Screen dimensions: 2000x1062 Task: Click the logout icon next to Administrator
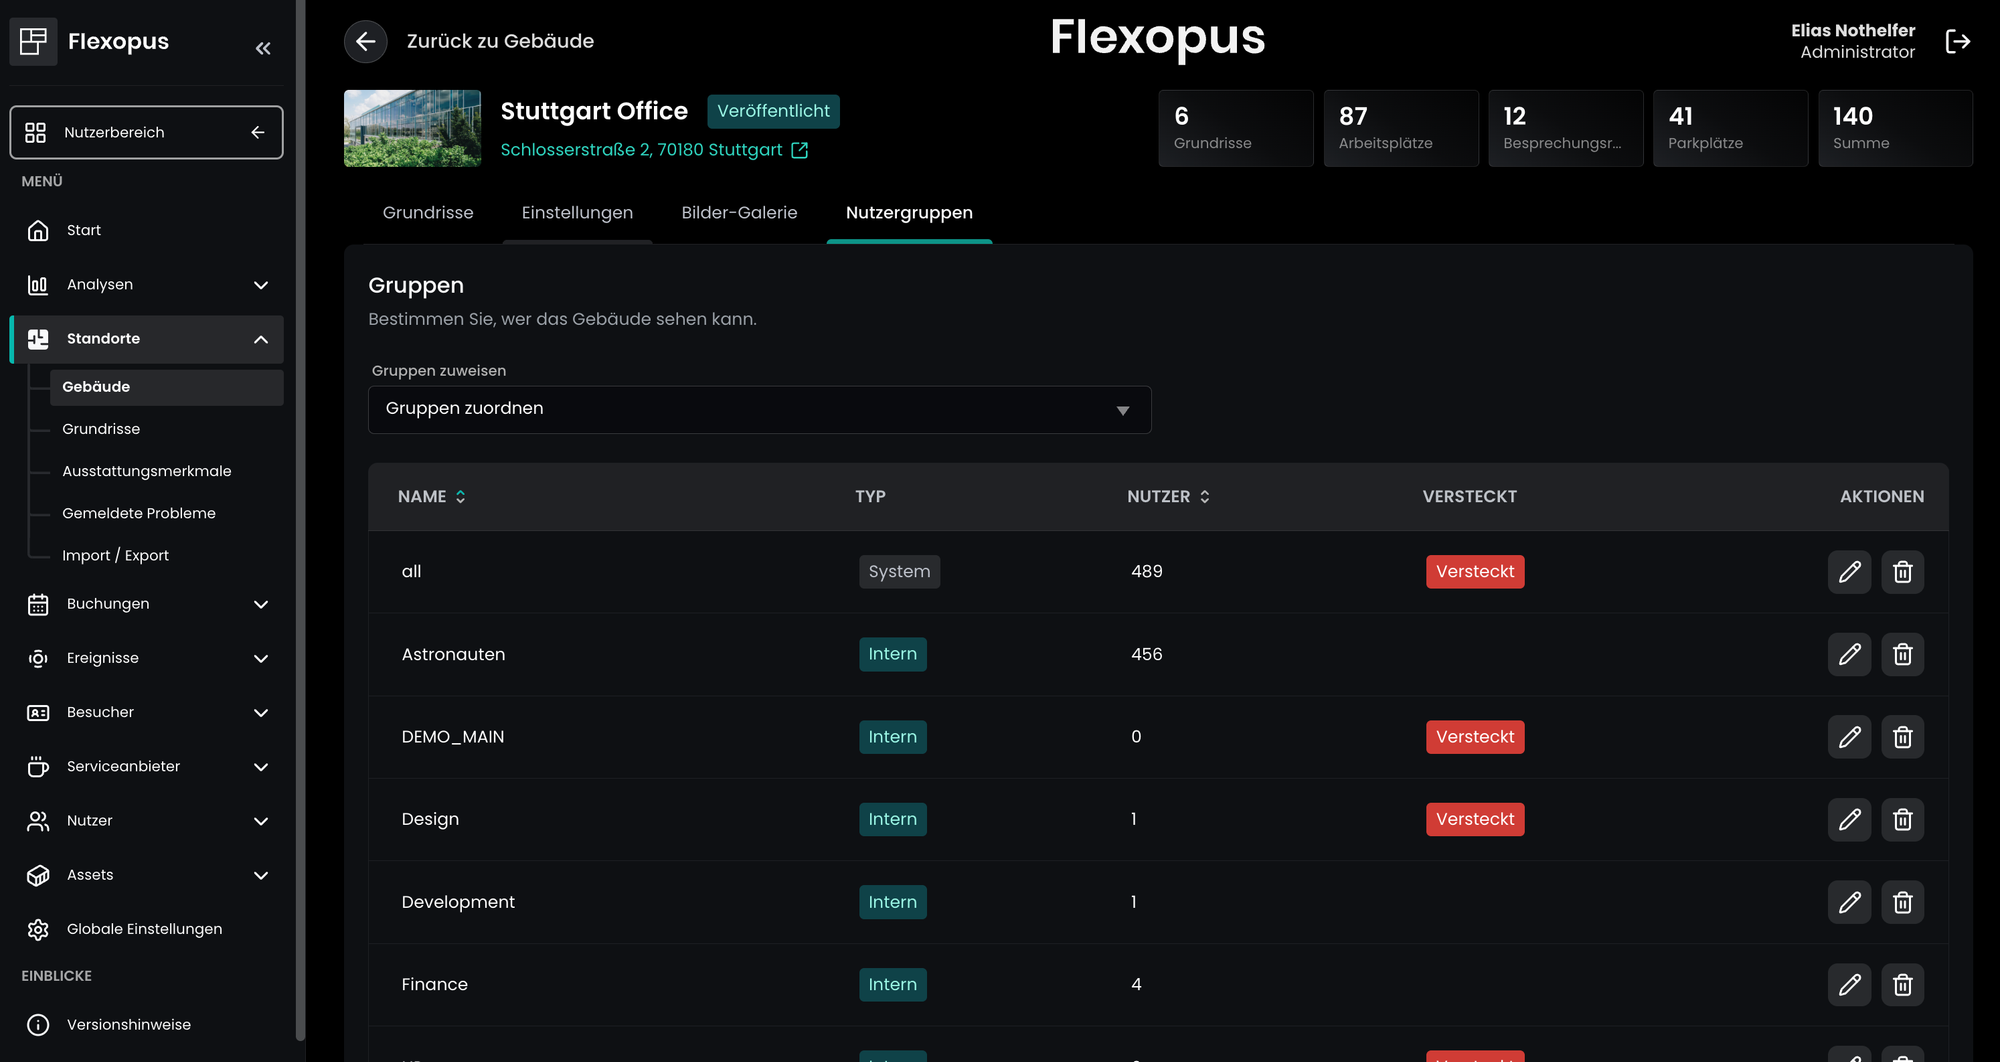click(x=1957, y=41)
